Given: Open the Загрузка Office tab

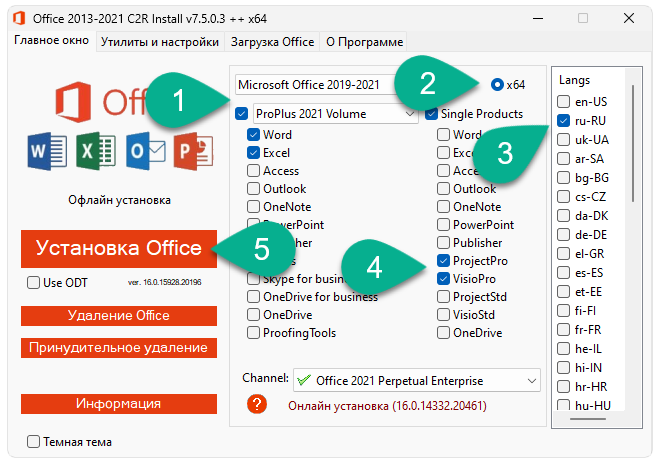Looking at the screenshot, I should tap(272, 42).
